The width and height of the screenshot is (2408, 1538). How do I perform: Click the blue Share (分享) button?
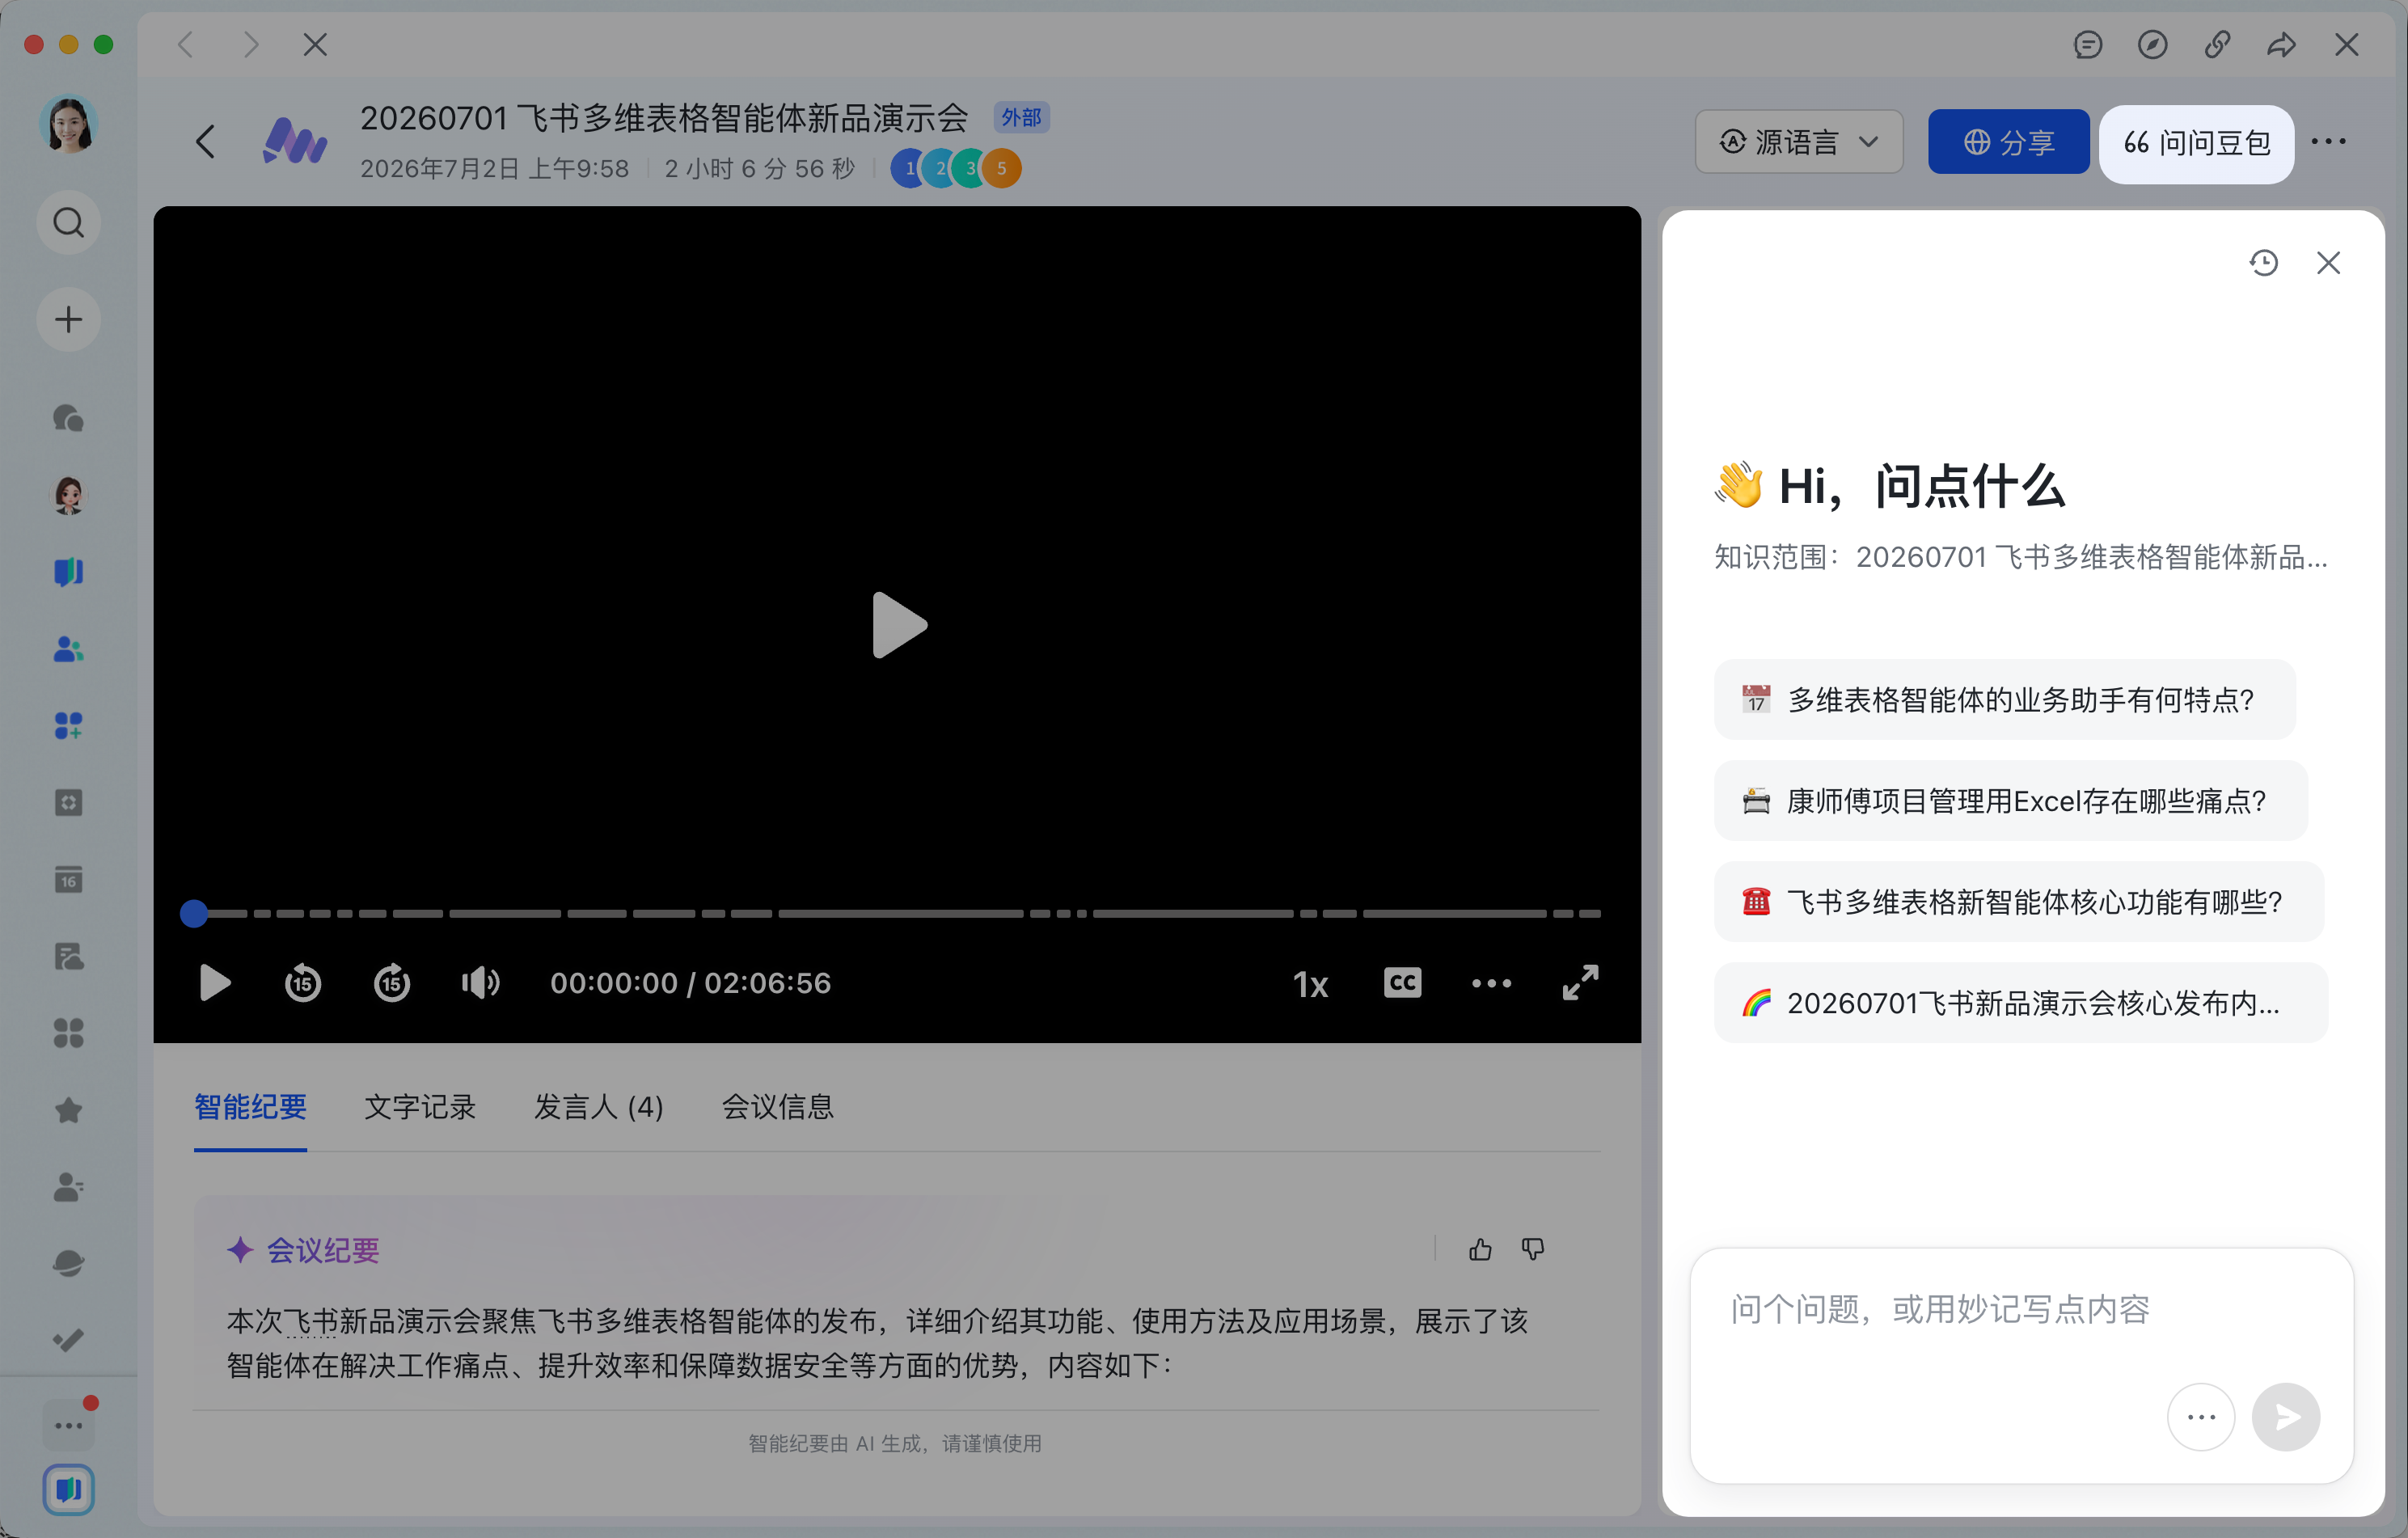tap(2008, 142)
